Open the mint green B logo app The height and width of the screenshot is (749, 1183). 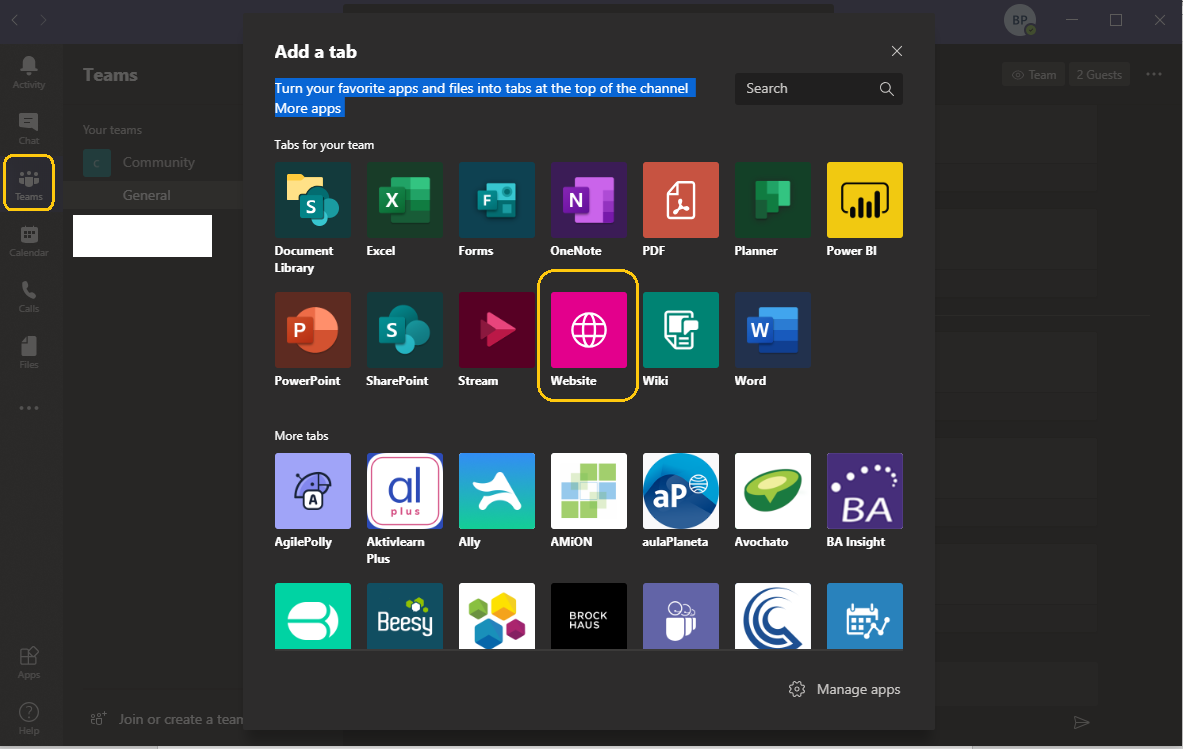pyautogui.click(x=312, y=615)
